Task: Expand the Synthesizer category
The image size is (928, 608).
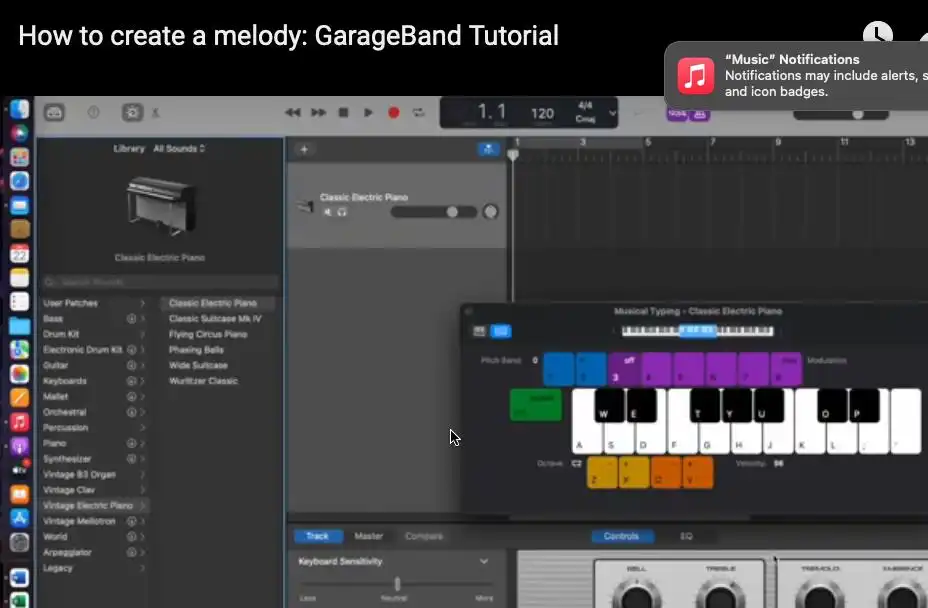Action: 94,459
